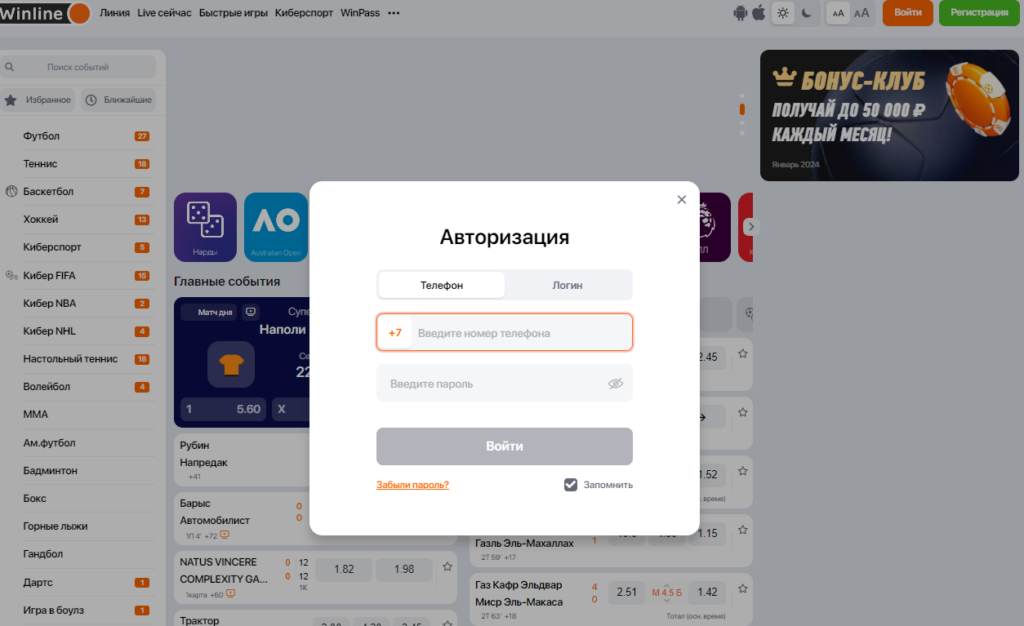Favorite the match with 1.15 odds
Image resolution: width=1024 pixels, height=626 pixels.
[743, 530]
